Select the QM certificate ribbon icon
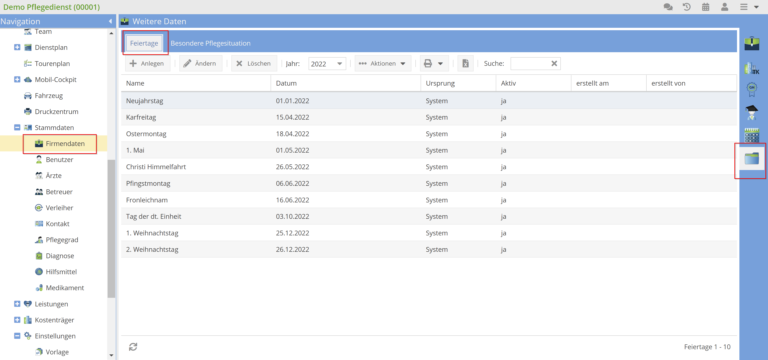 [751, 90]
